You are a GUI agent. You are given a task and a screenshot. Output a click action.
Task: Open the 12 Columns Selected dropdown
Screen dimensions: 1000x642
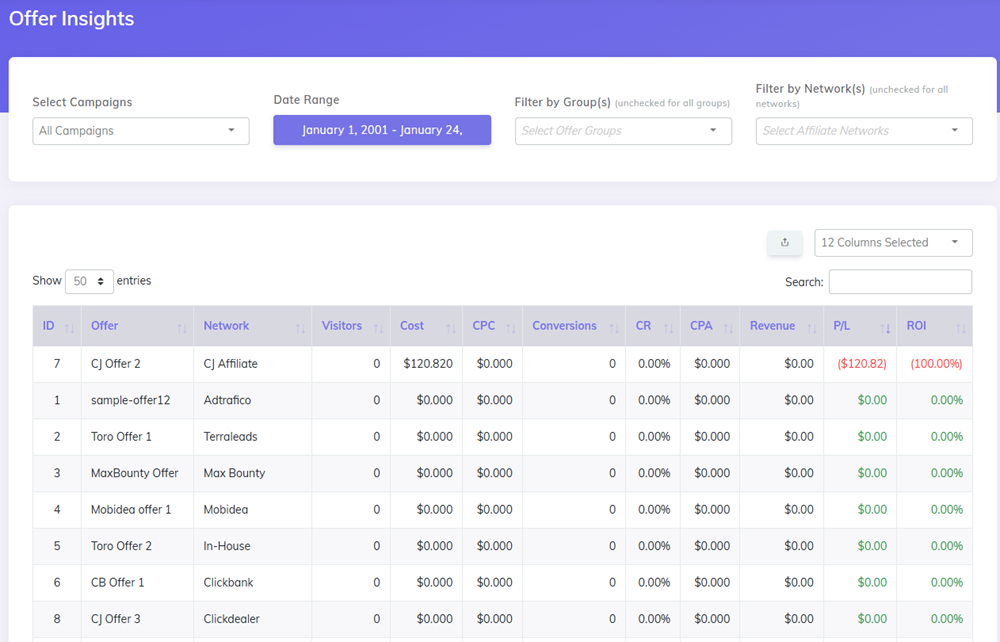(x=893, y=242)
